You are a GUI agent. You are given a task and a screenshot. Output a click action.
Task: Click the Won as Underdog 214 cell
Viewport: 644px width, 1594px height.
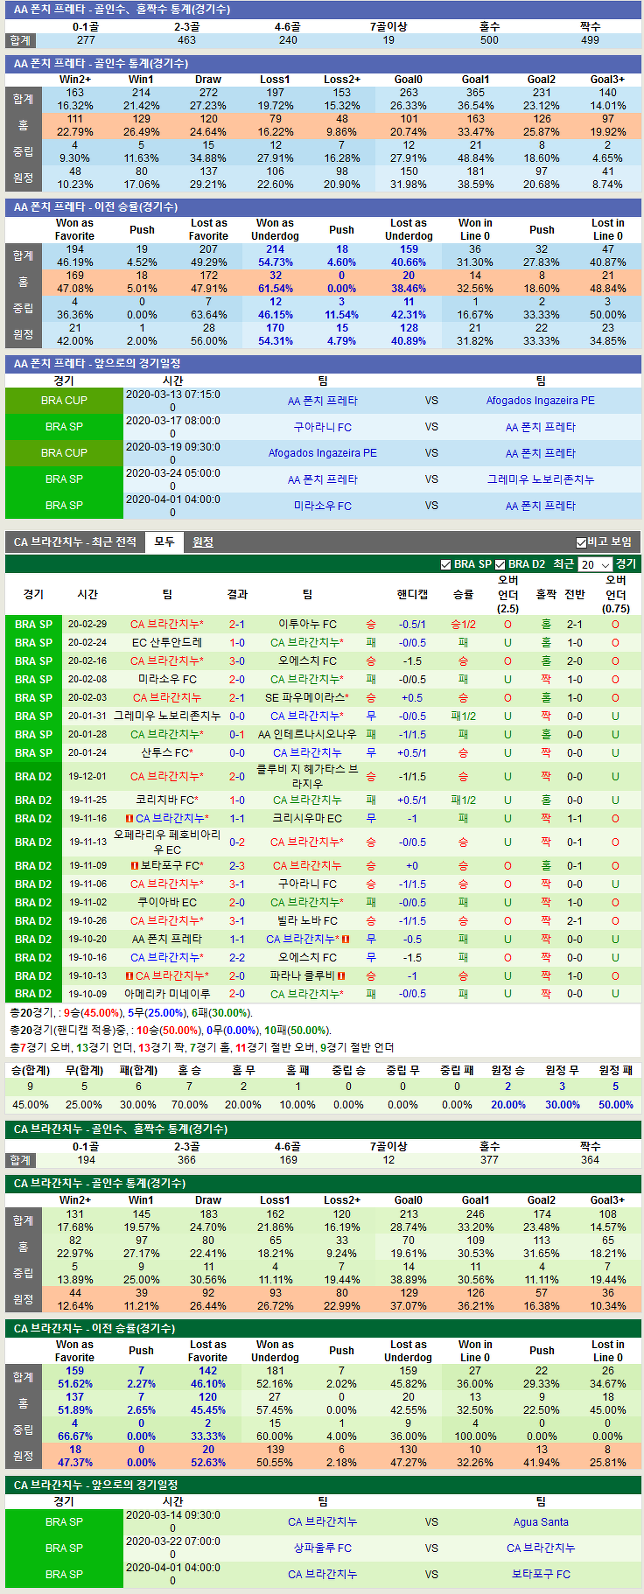point(275,249)
